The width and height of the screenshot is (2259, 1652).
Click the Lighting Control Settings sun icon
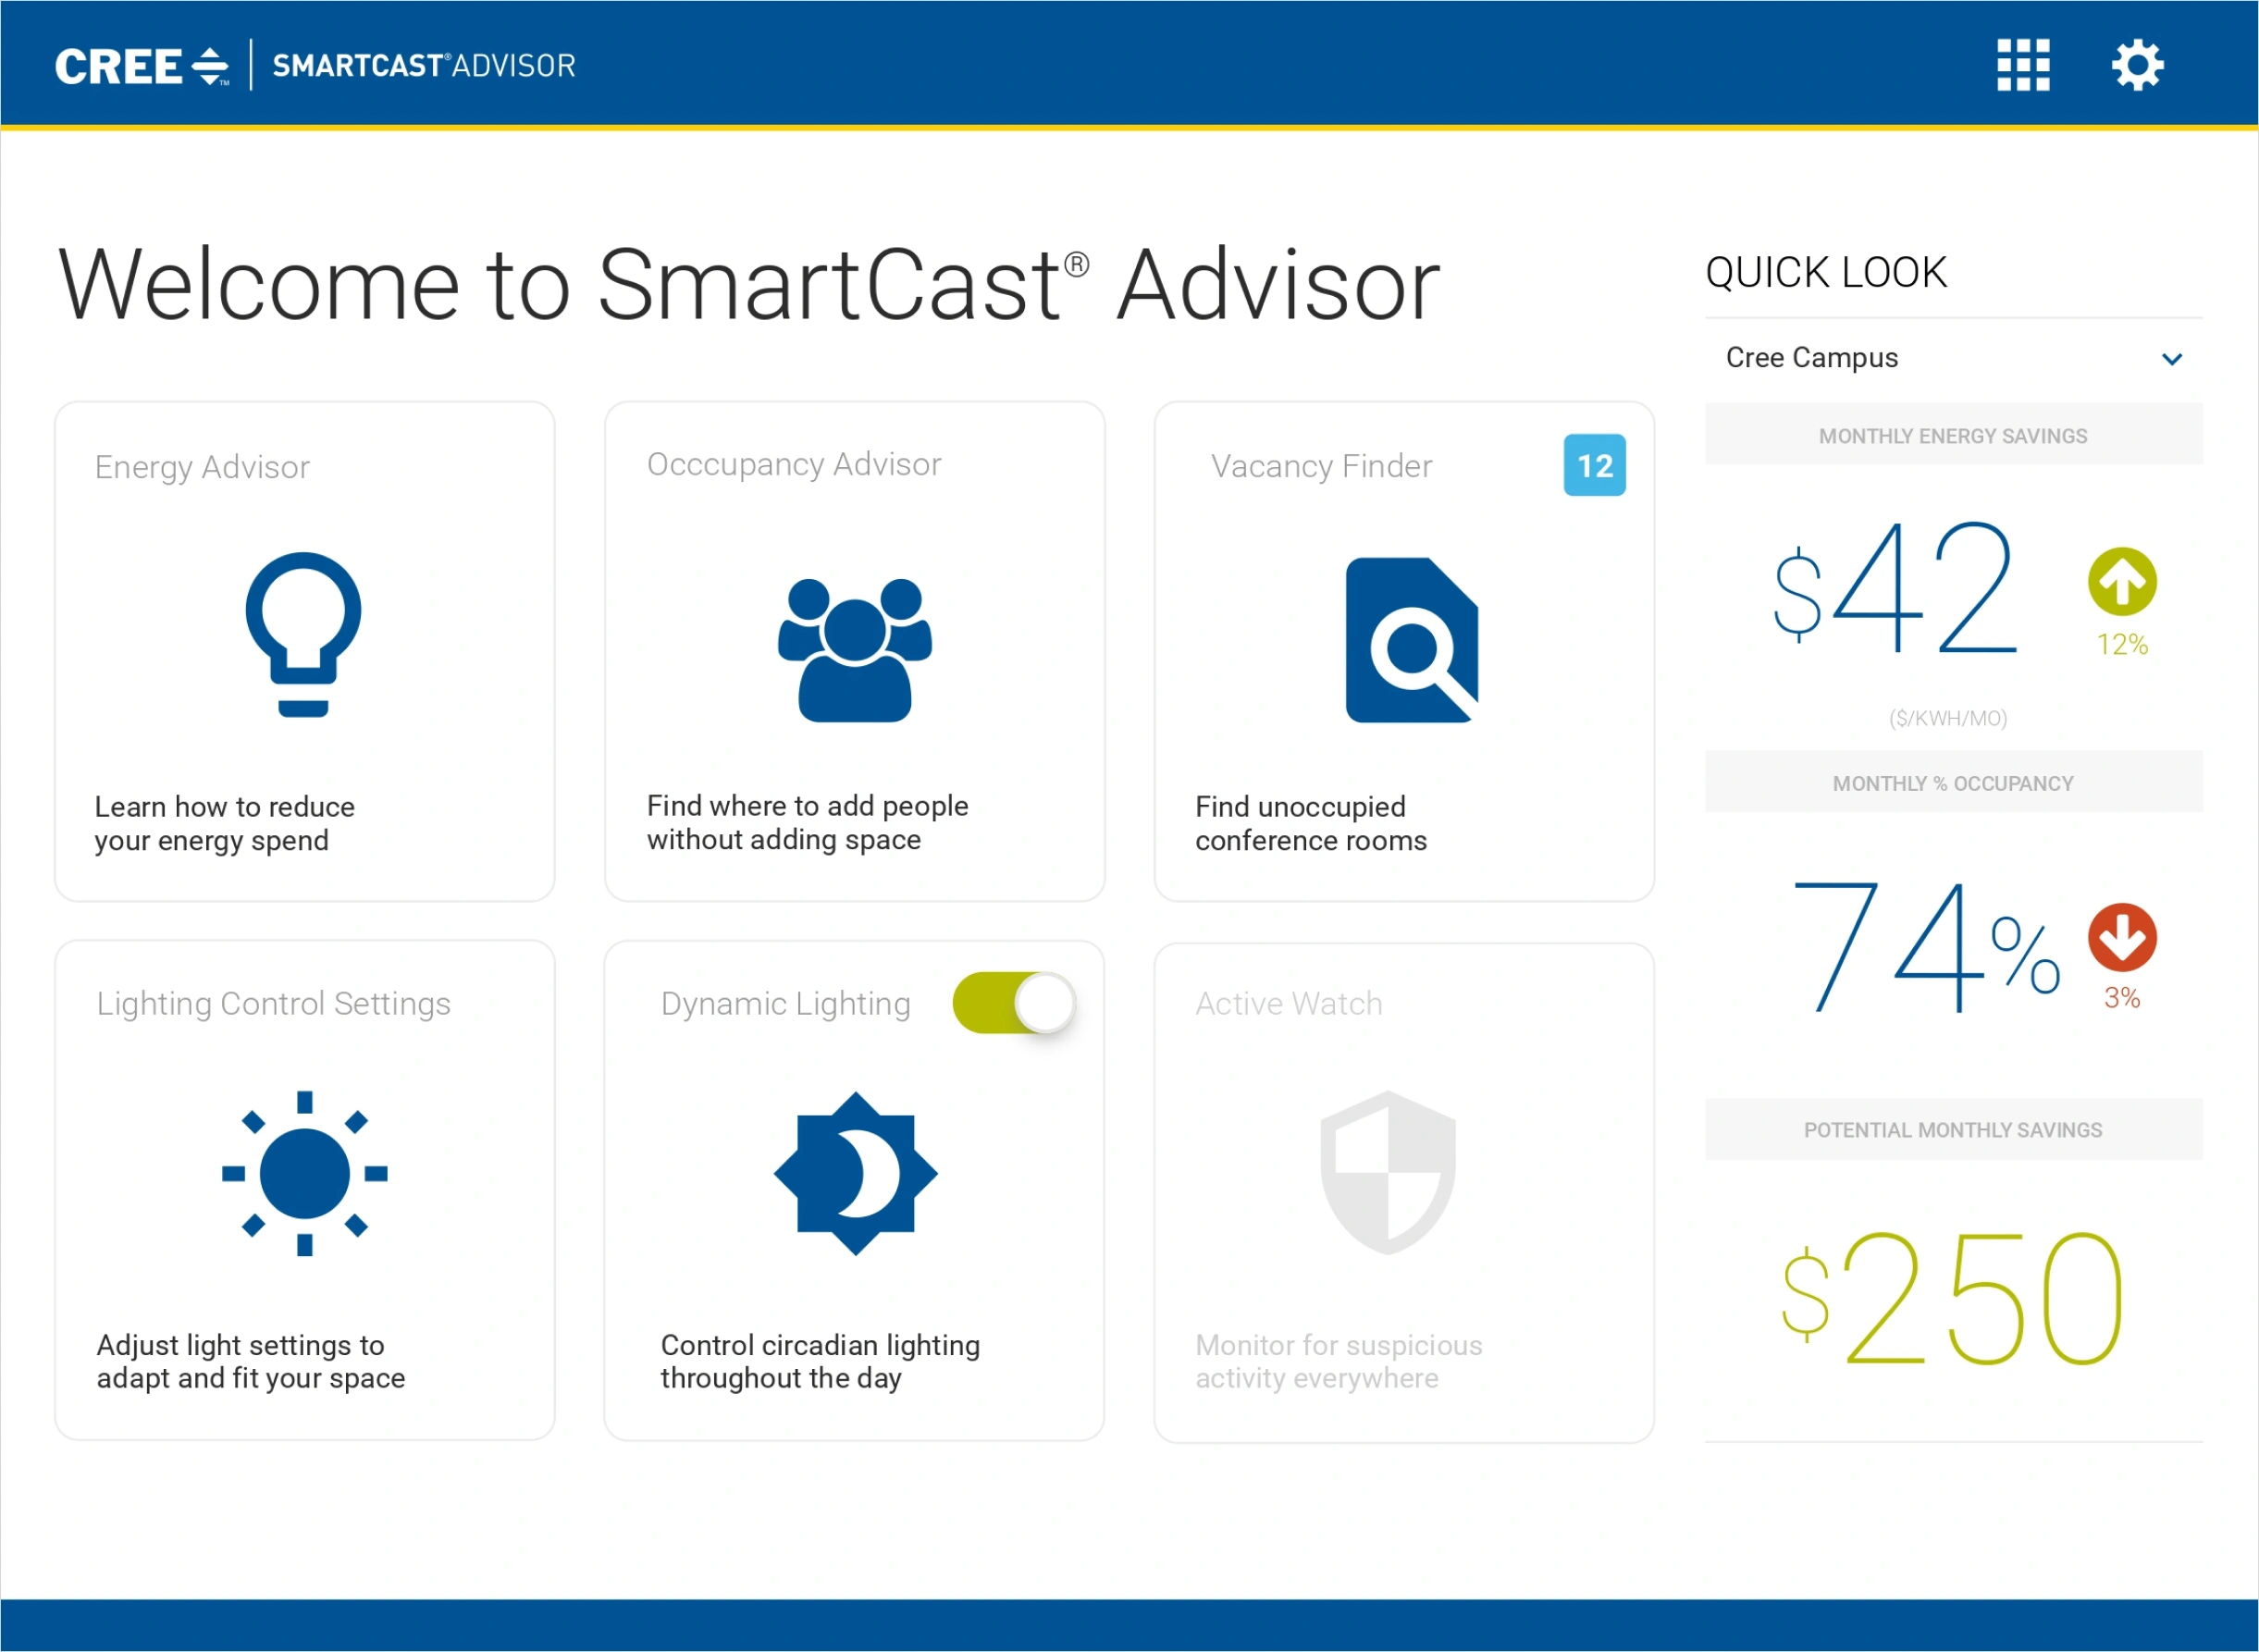[304, 1173]
